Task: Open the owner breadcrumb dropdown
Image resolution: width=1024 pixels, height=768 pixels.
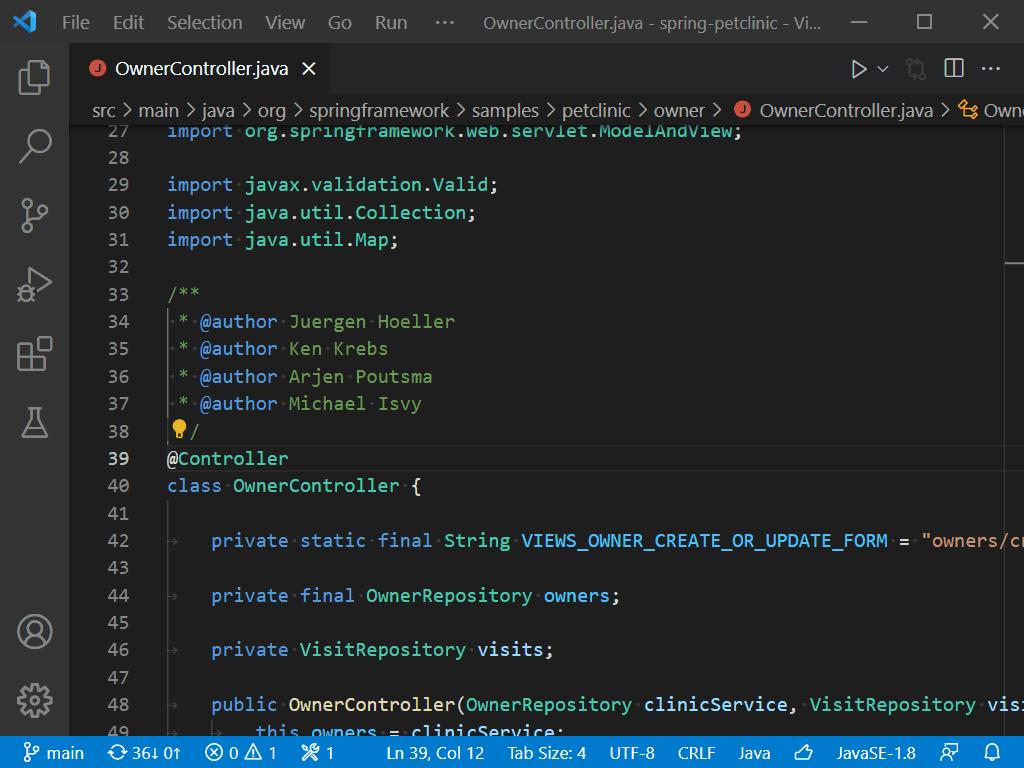Action: tap(678, 110)
